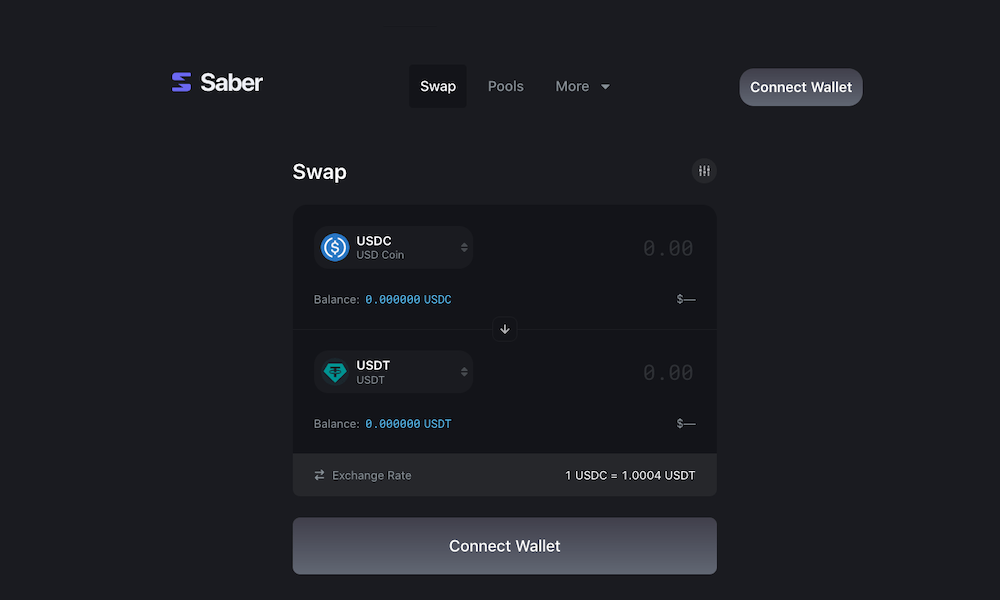
Task: Reverse swap direction with arrow button
Action: pyautogui.click(x=504, y=329)
